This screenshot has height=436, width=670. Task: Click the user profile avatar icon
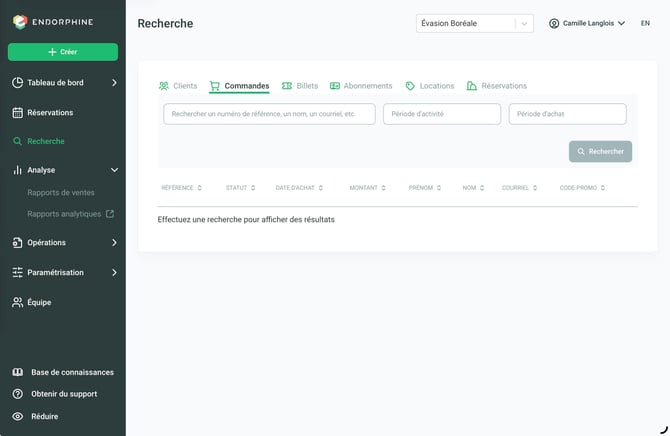click(554, 24)
